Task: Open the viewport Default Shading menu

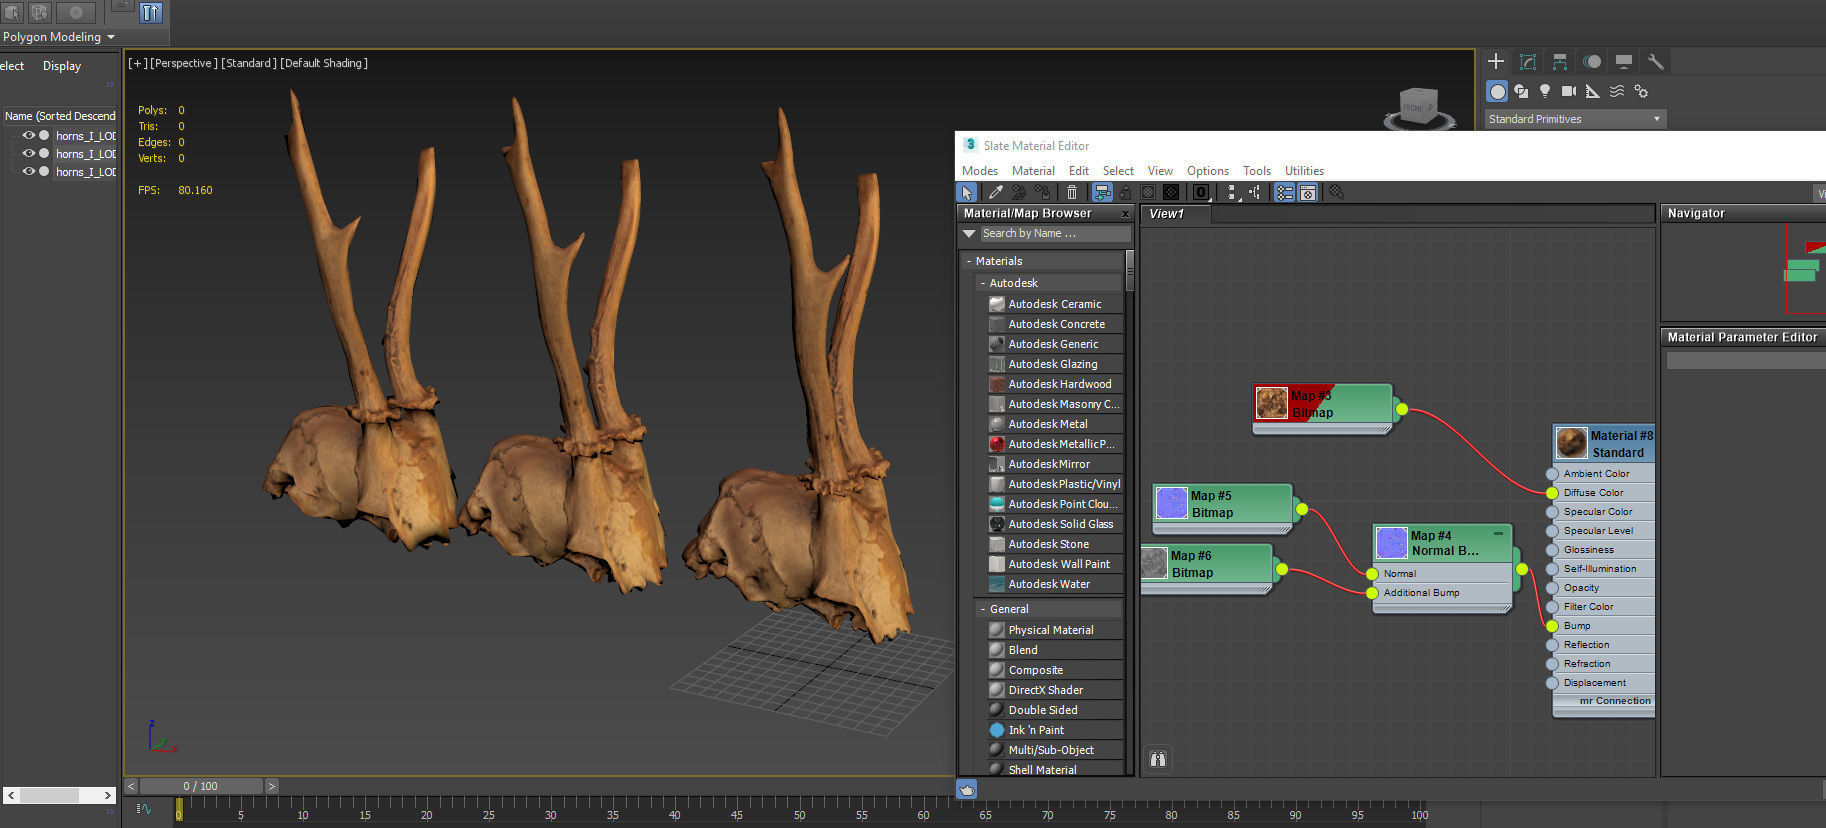Action: [324, 63]
